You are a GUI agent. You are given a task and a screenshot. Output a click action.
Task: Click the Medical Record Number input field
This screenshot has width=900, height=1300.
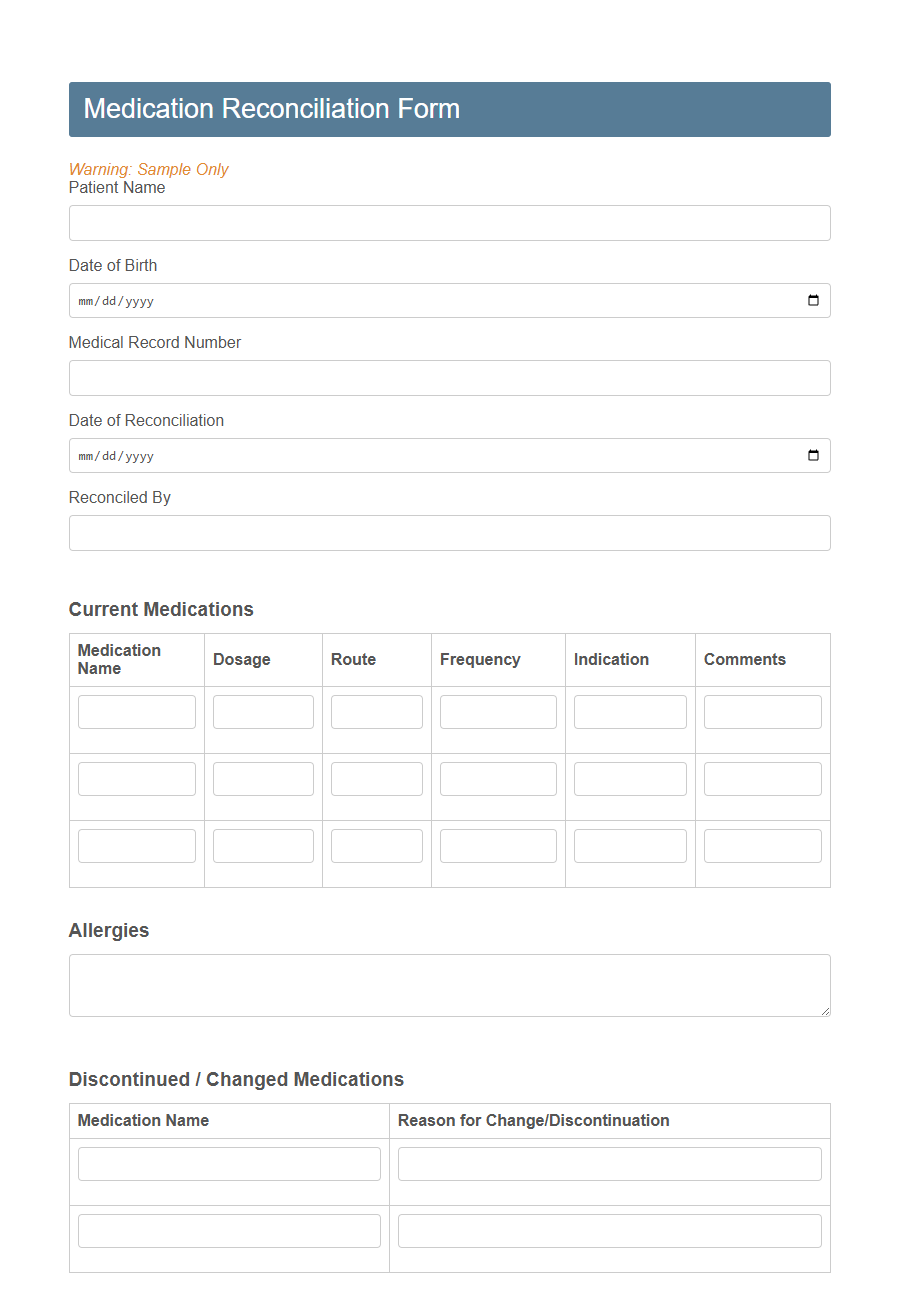pos(449,378)
